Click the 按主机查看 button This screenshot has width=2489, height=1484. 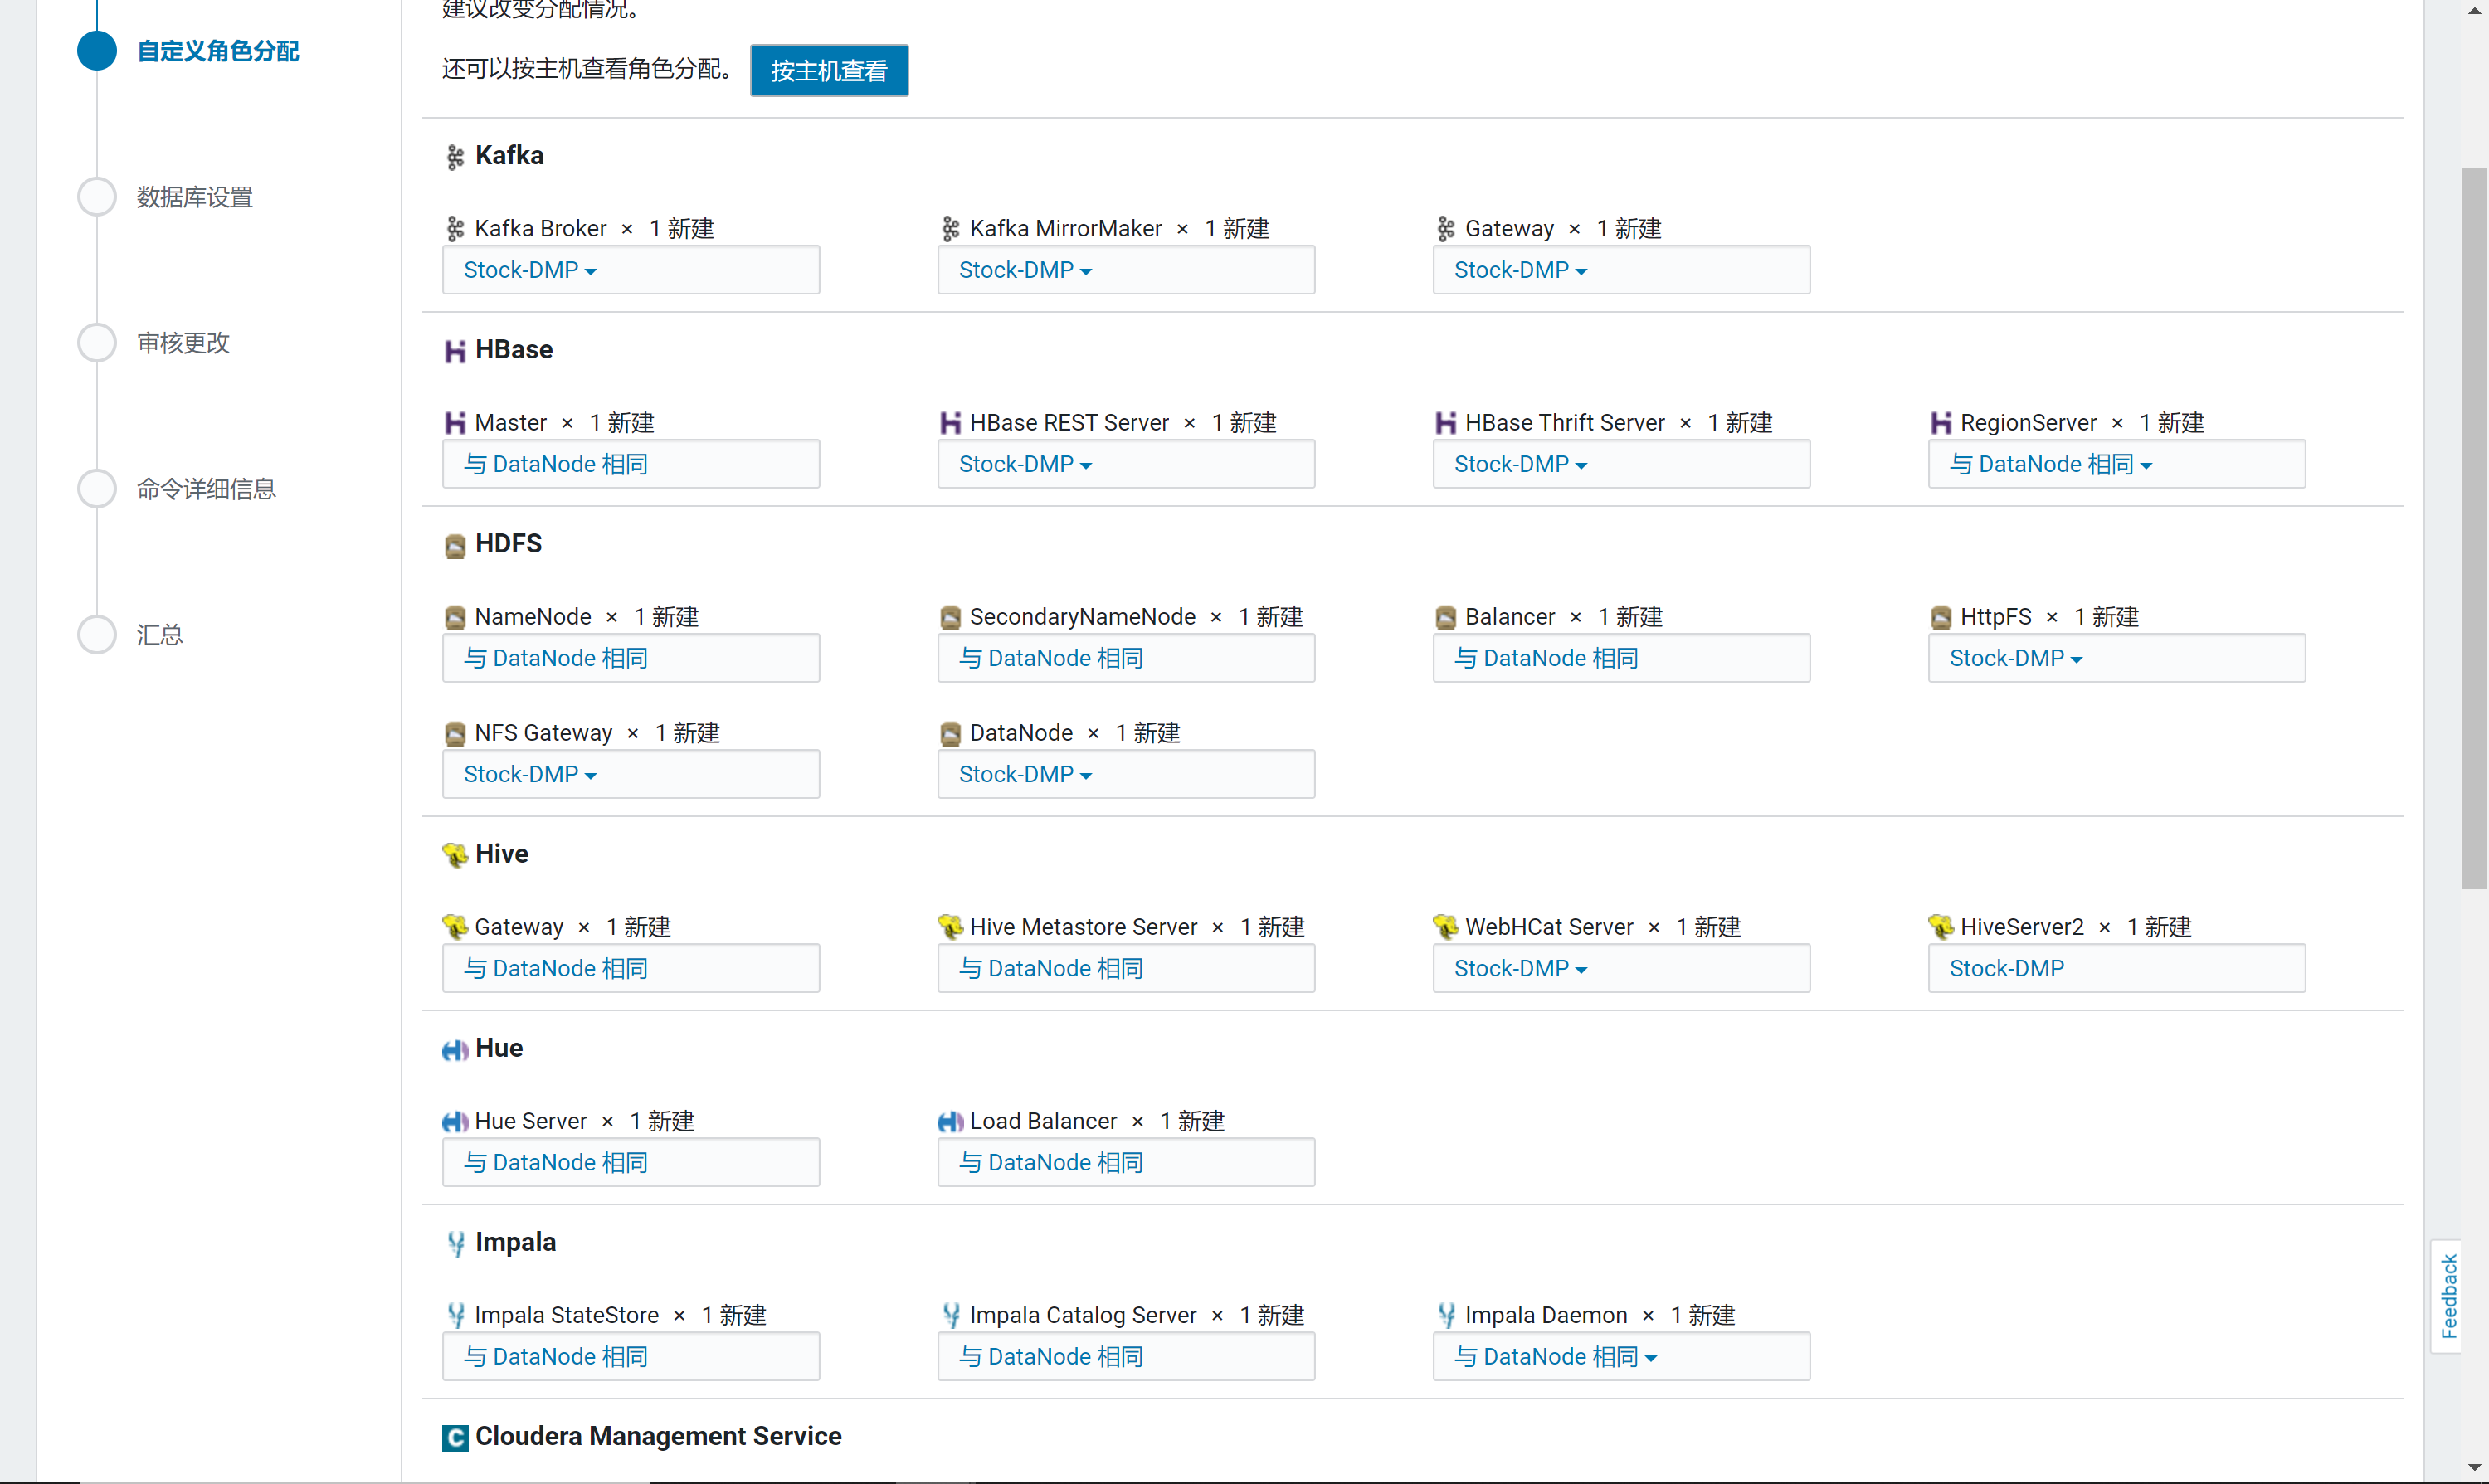[x=829, y=70]
